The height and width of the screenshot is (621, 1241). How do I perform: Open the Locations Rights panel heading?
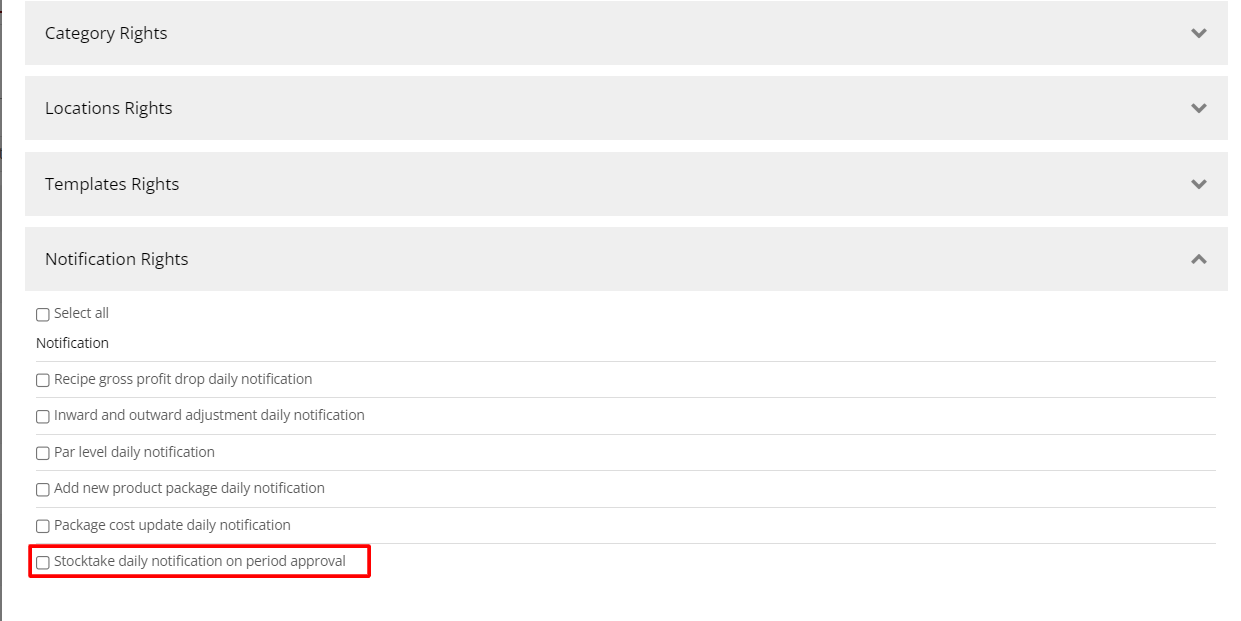click(x=108, y=108)
